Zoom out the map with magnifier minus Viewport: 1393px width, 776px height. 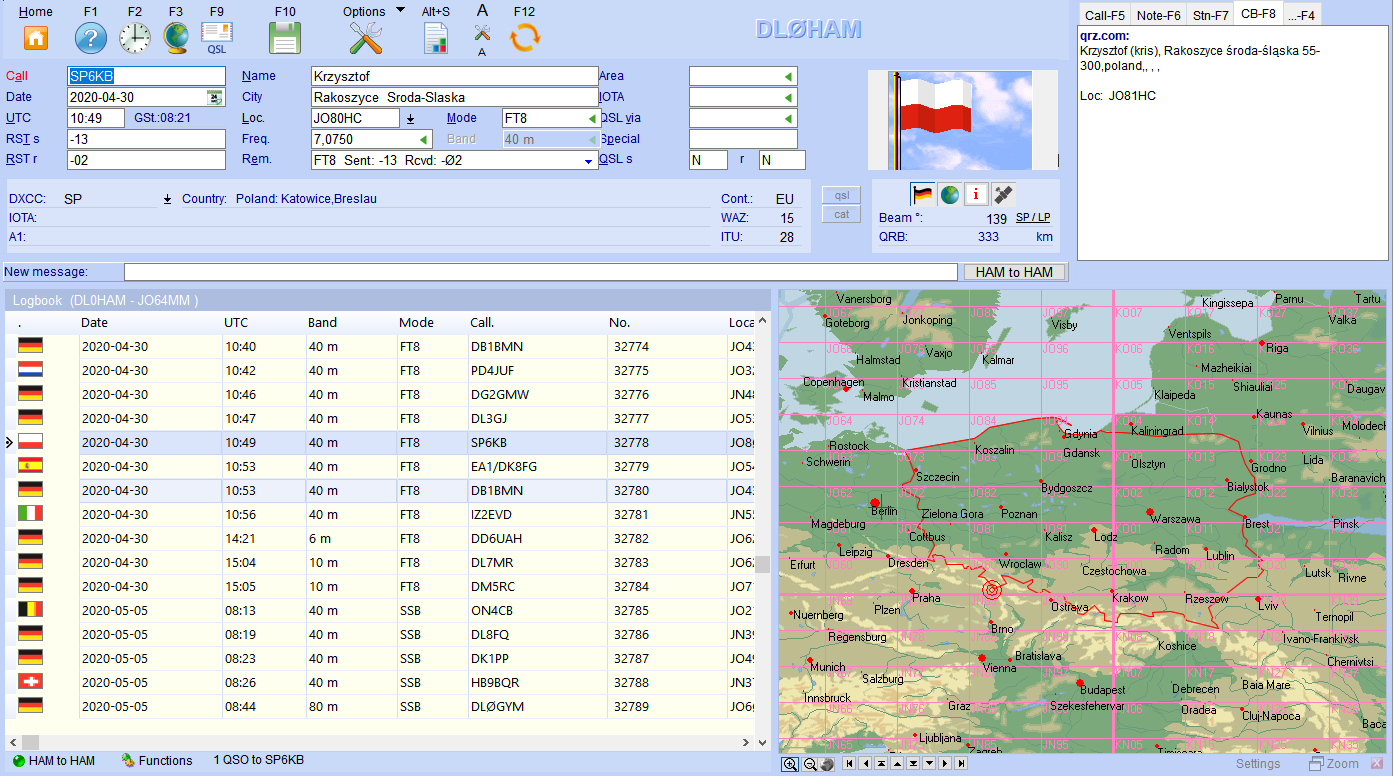tap(810, 764)
